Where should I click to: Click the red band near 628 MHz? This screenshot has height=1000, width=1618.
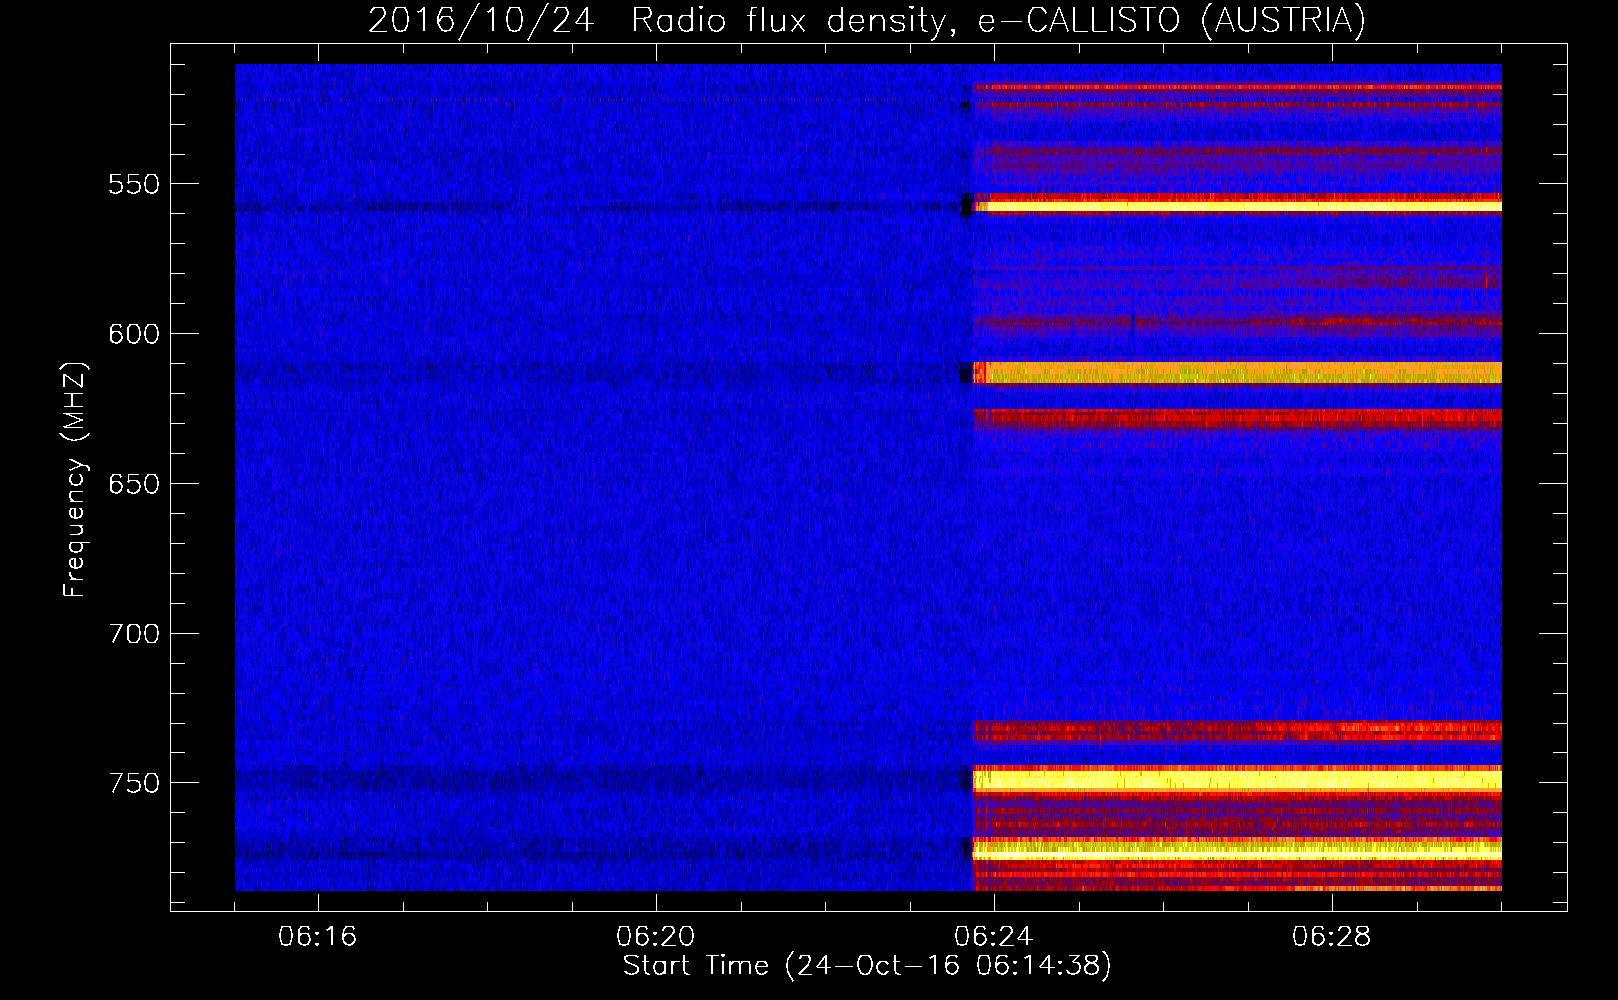1238,419
